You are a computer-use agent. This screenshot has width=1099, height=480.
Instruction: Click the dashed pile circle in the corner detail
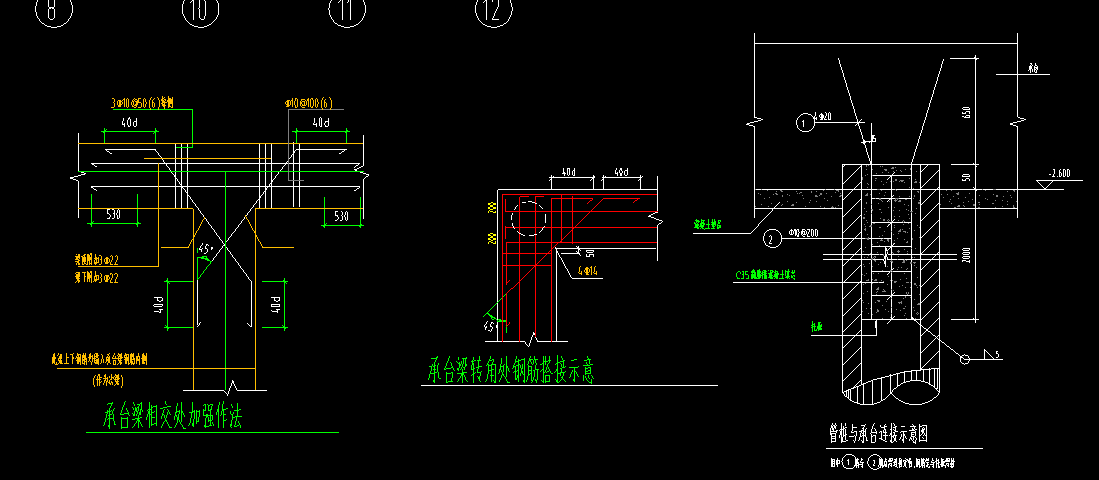click(528, 219)
